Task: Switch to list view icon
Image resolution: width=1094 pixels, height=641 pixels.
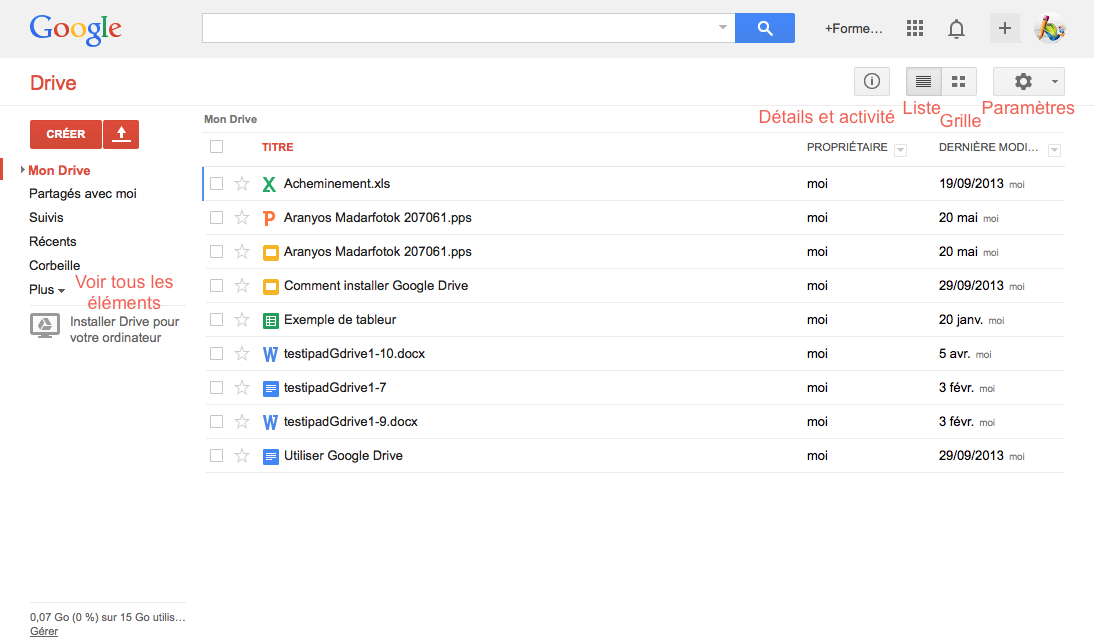Action: [x=923, y=82]
